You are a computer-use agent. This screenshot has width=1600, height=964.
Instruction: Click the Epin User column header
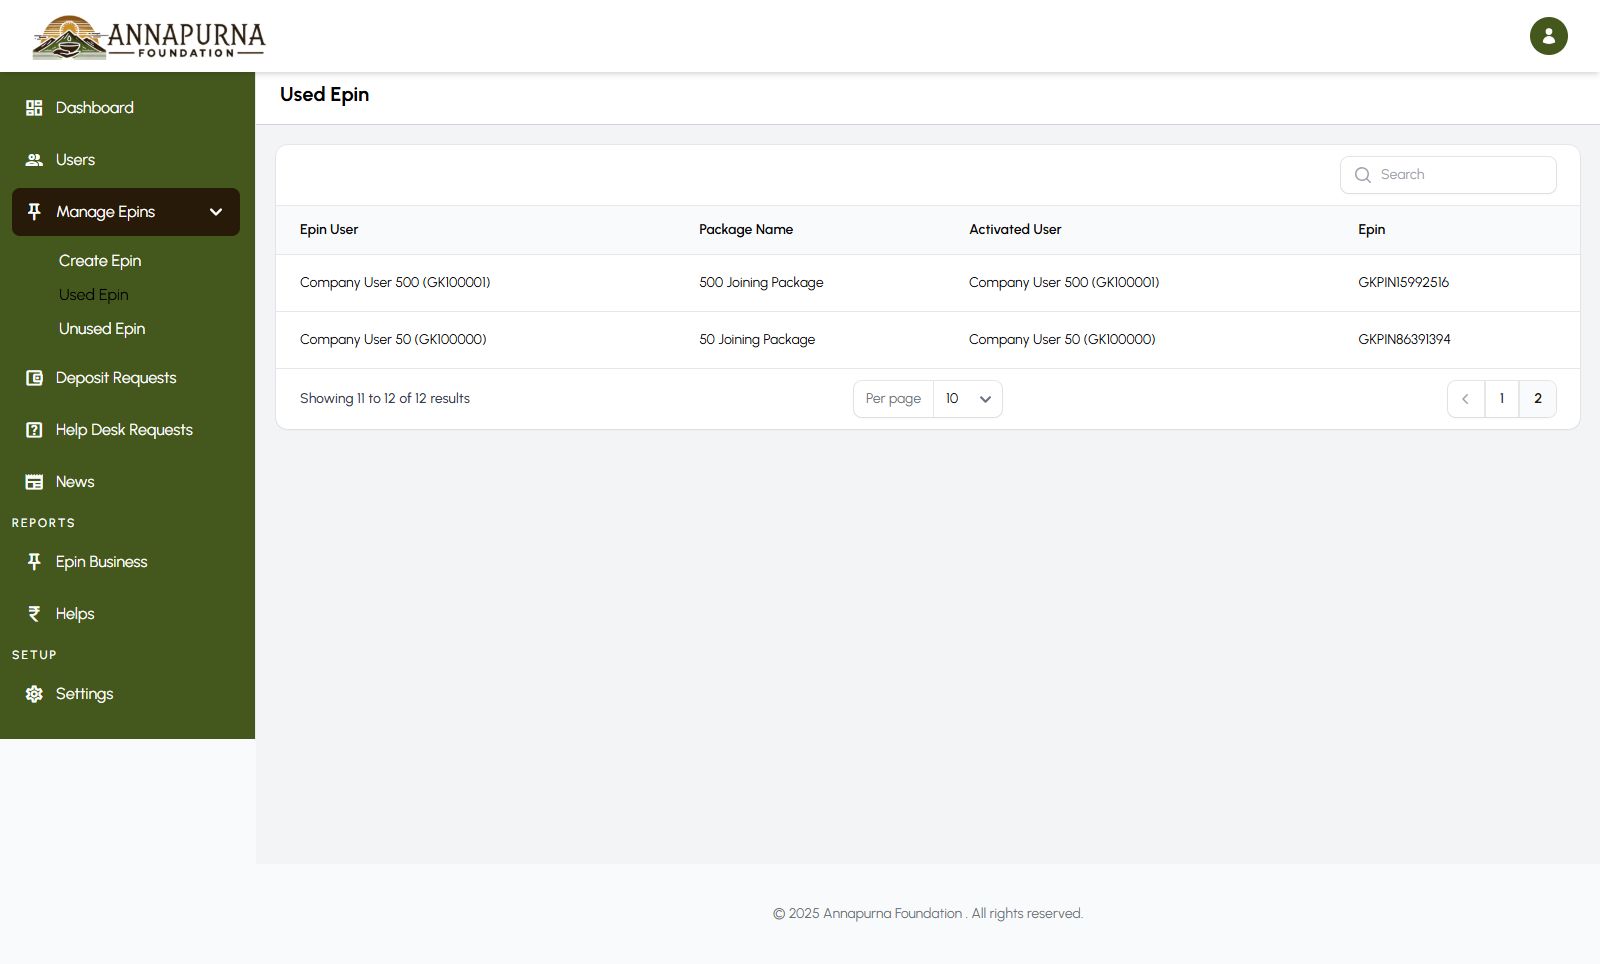[329, 230]
